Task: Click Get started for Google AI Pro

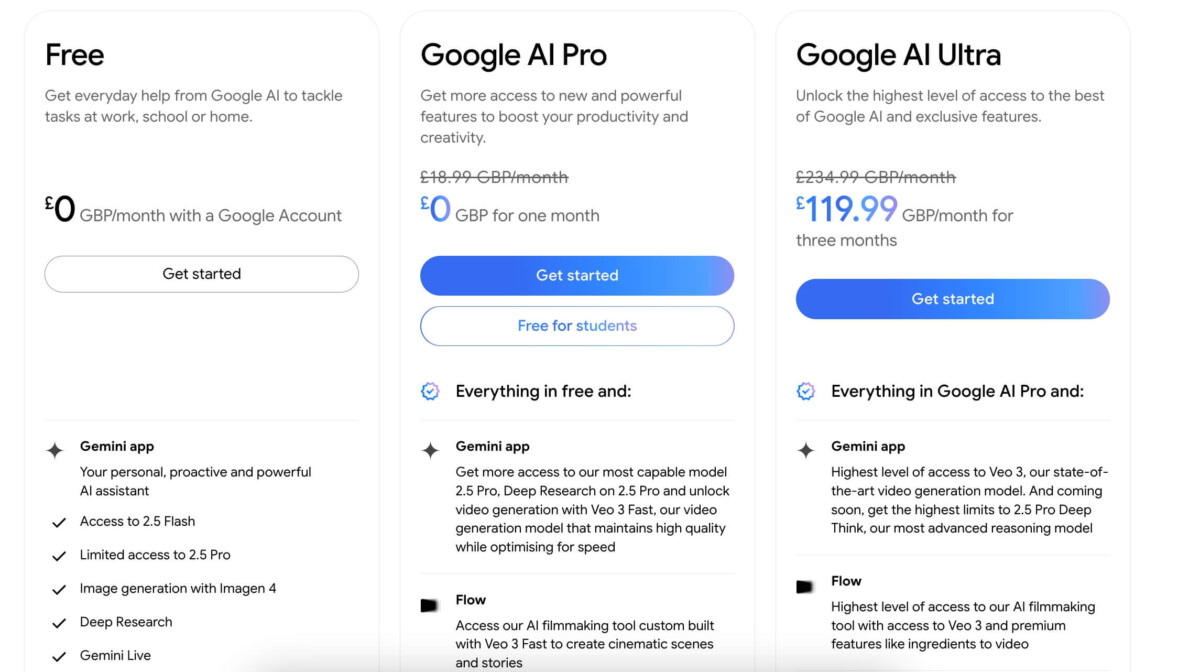Action: (577, 276)
